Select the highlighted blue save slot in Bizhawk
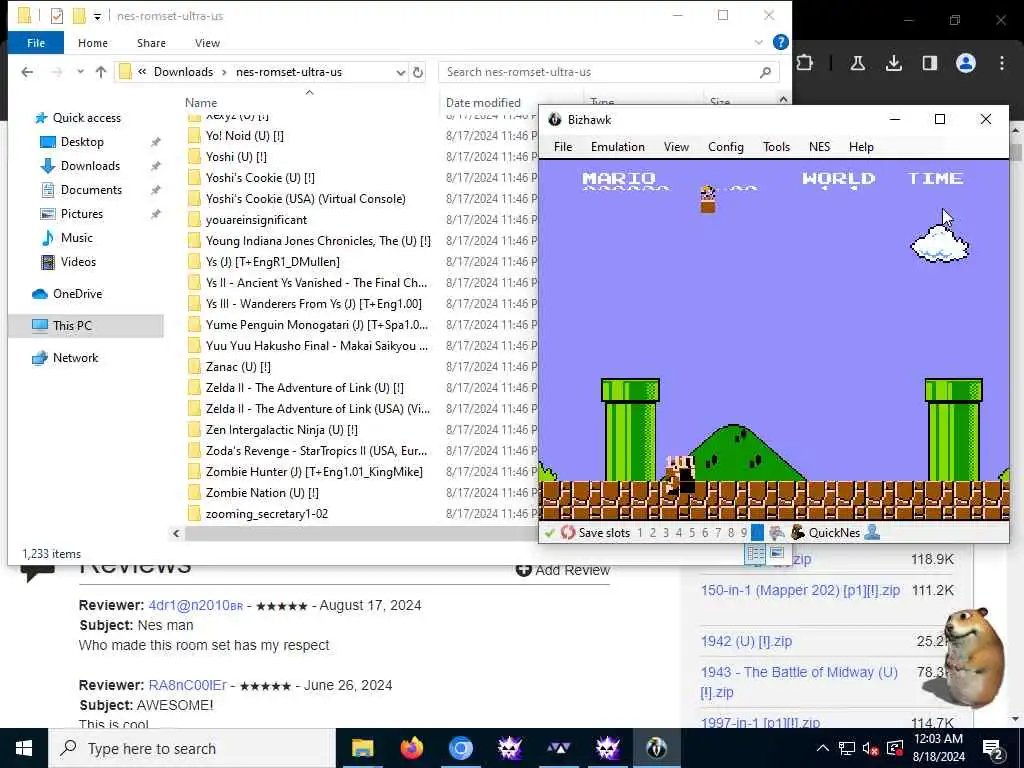 tap(757, 532)
